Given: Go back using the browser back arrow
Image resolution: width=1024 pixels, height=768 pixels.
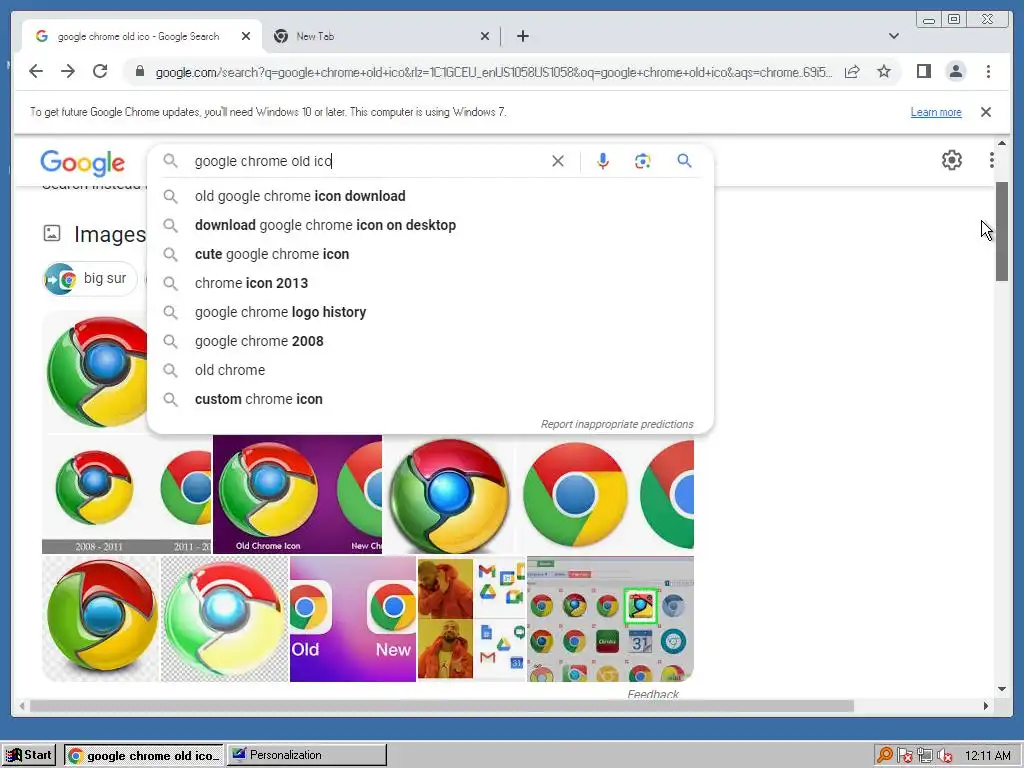Looking at the screenshot, I should [x=36, y=71].
